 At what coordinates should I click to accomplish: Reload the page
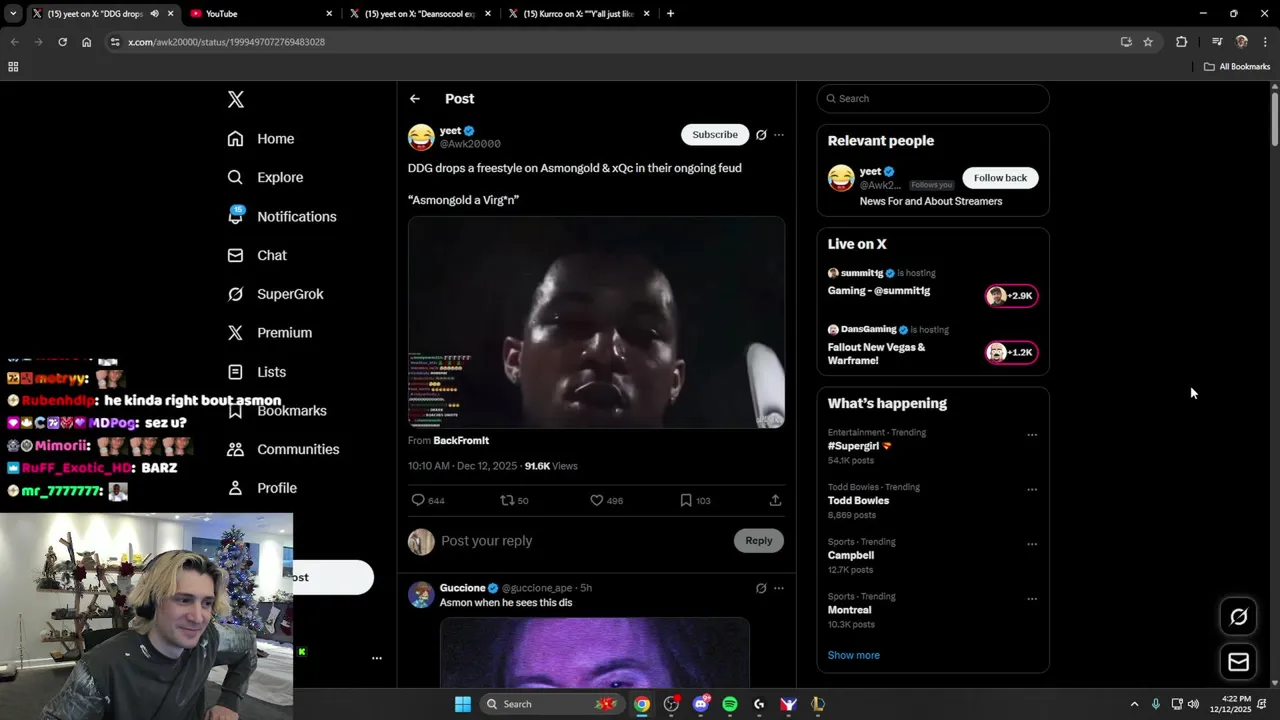[x=62, y=42]
